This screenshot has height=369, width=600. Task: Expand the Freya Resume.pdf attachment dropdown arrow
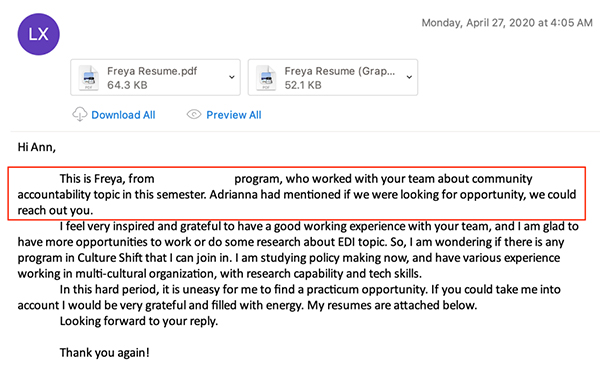click(232, 77)
